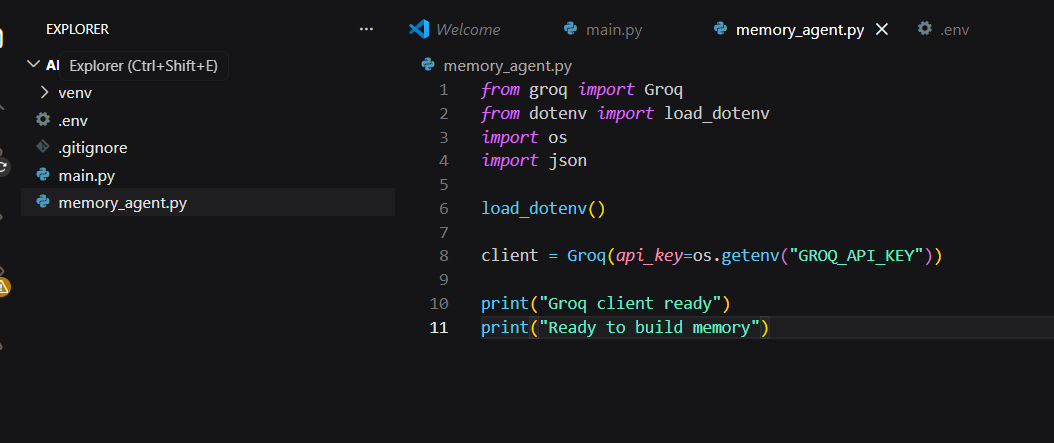The height and width of the screenshot is (443, 1054).
Task: Click the EXPLORER panel title
Action: (x=77, y=30)
